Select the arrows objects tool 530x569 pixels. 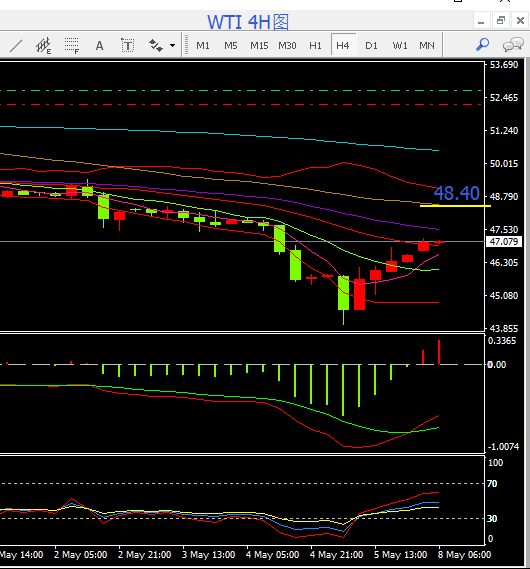pos(156,46)
